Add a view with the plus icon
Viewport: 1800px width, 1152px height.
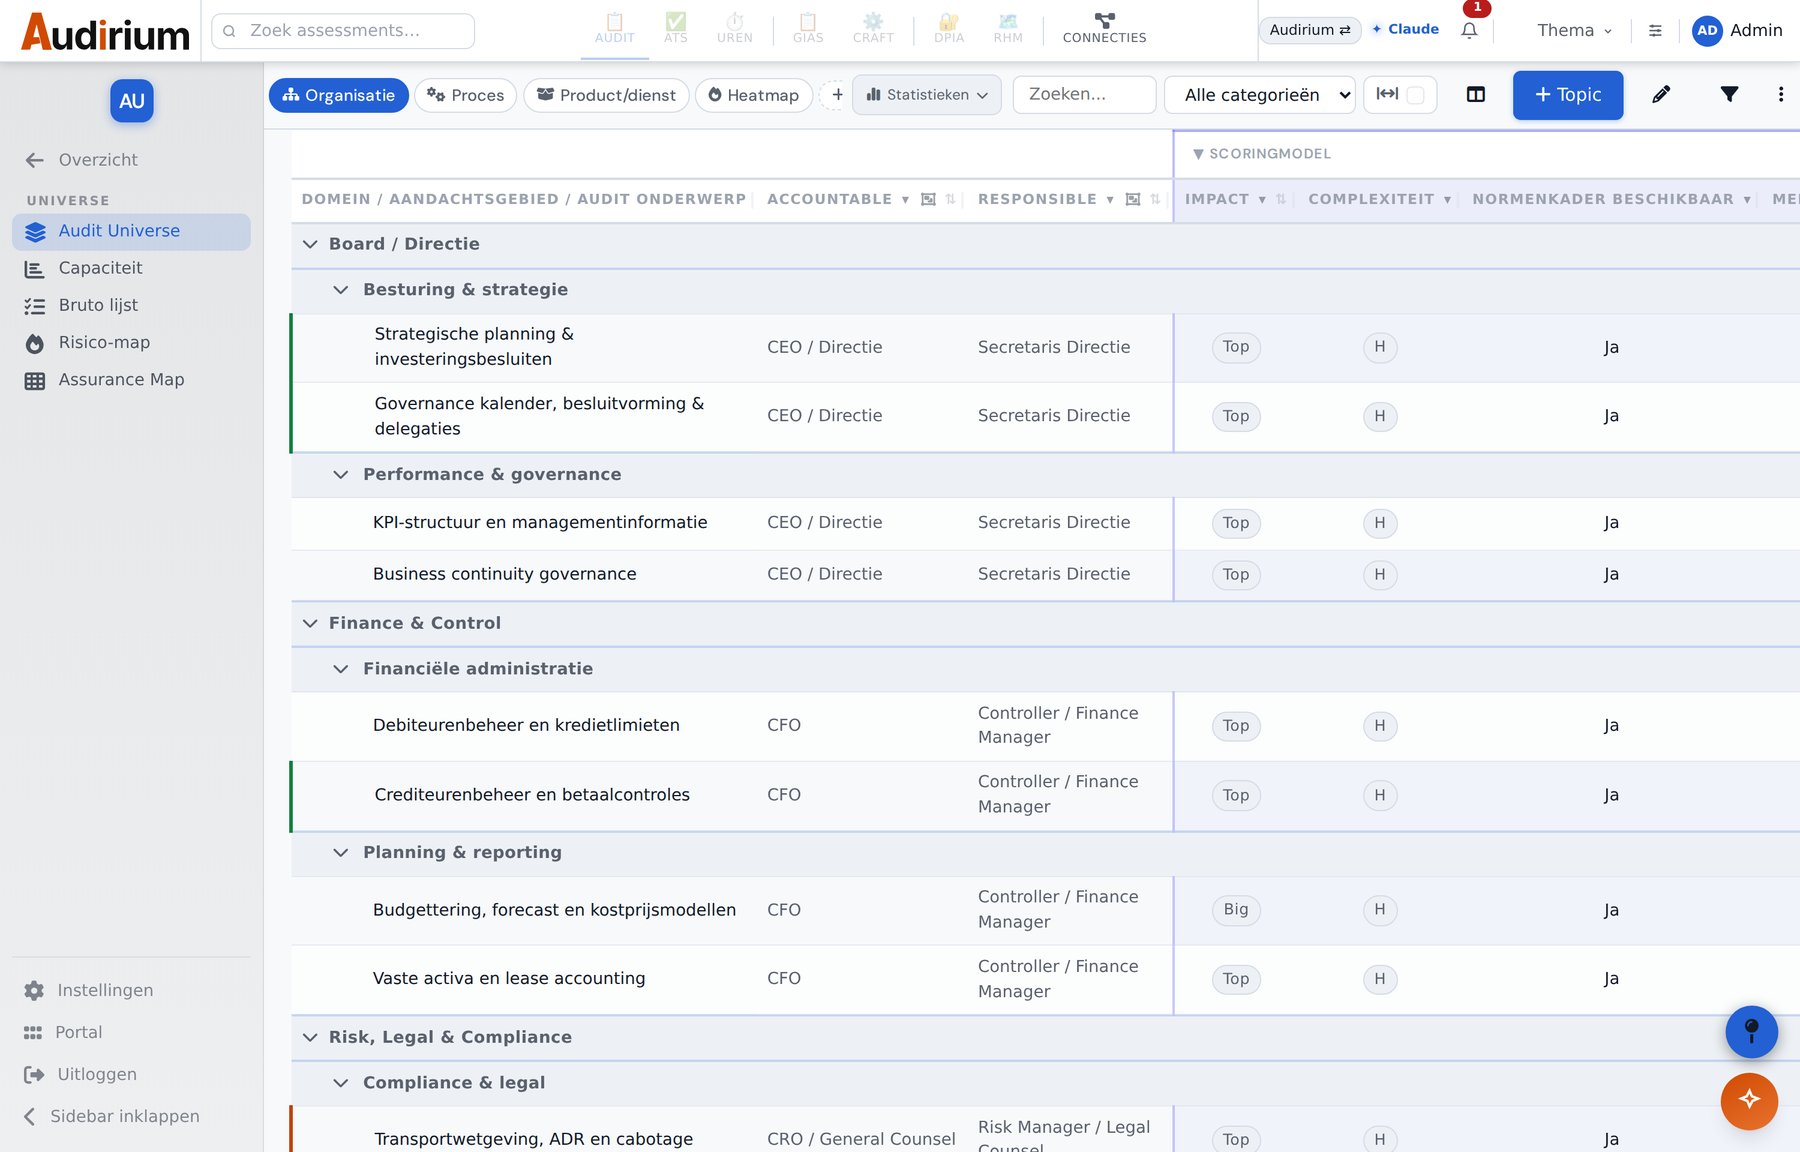[x=837, y=95]
